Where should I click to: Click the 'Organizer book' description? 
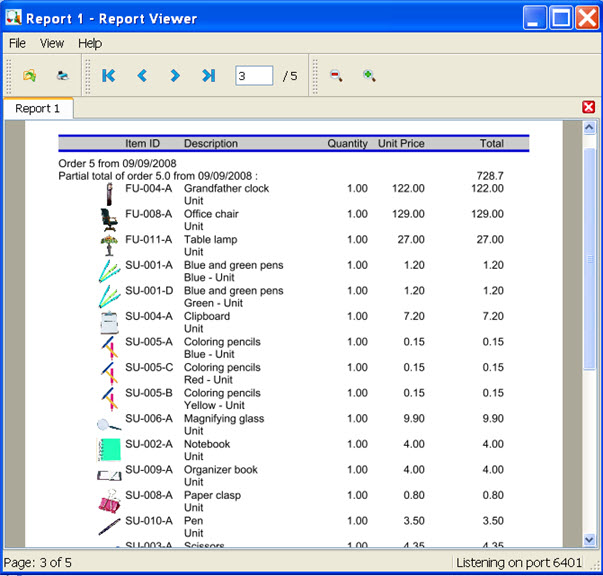[221, 470]
